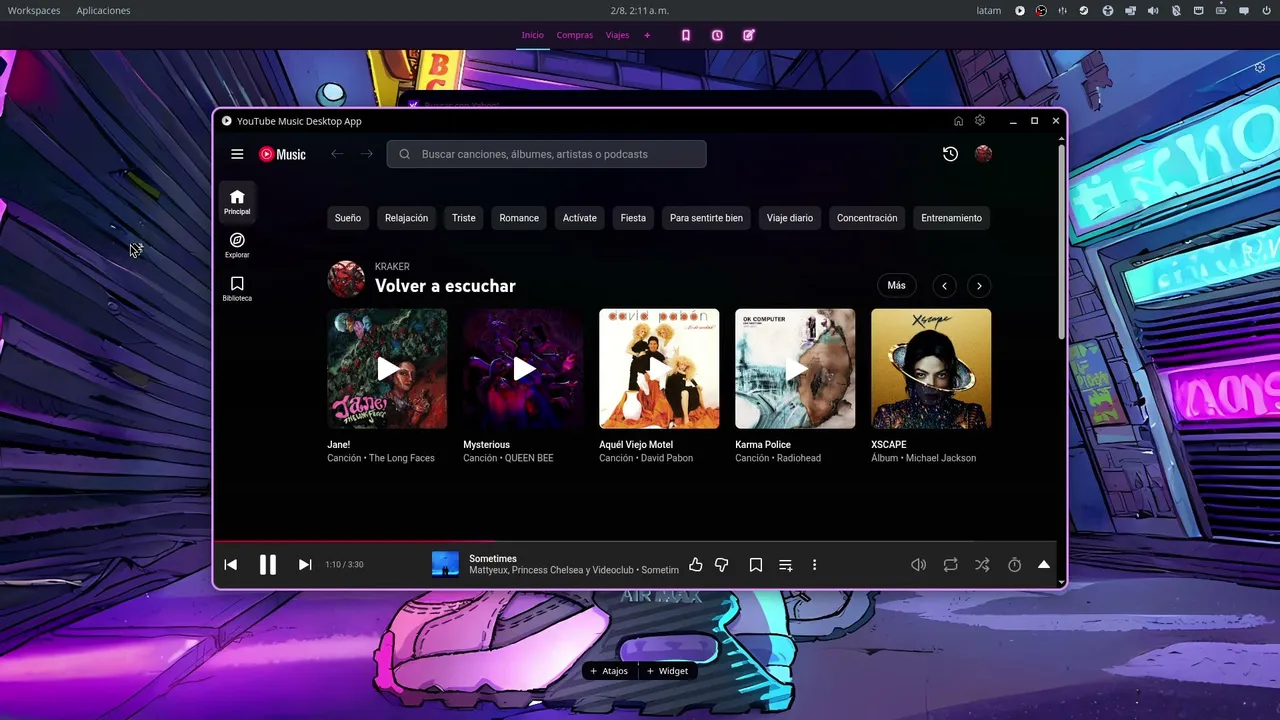Click the Sometimes now playing thumbnail
This screenshot has height=720, width=1280.
click(445, 564)
